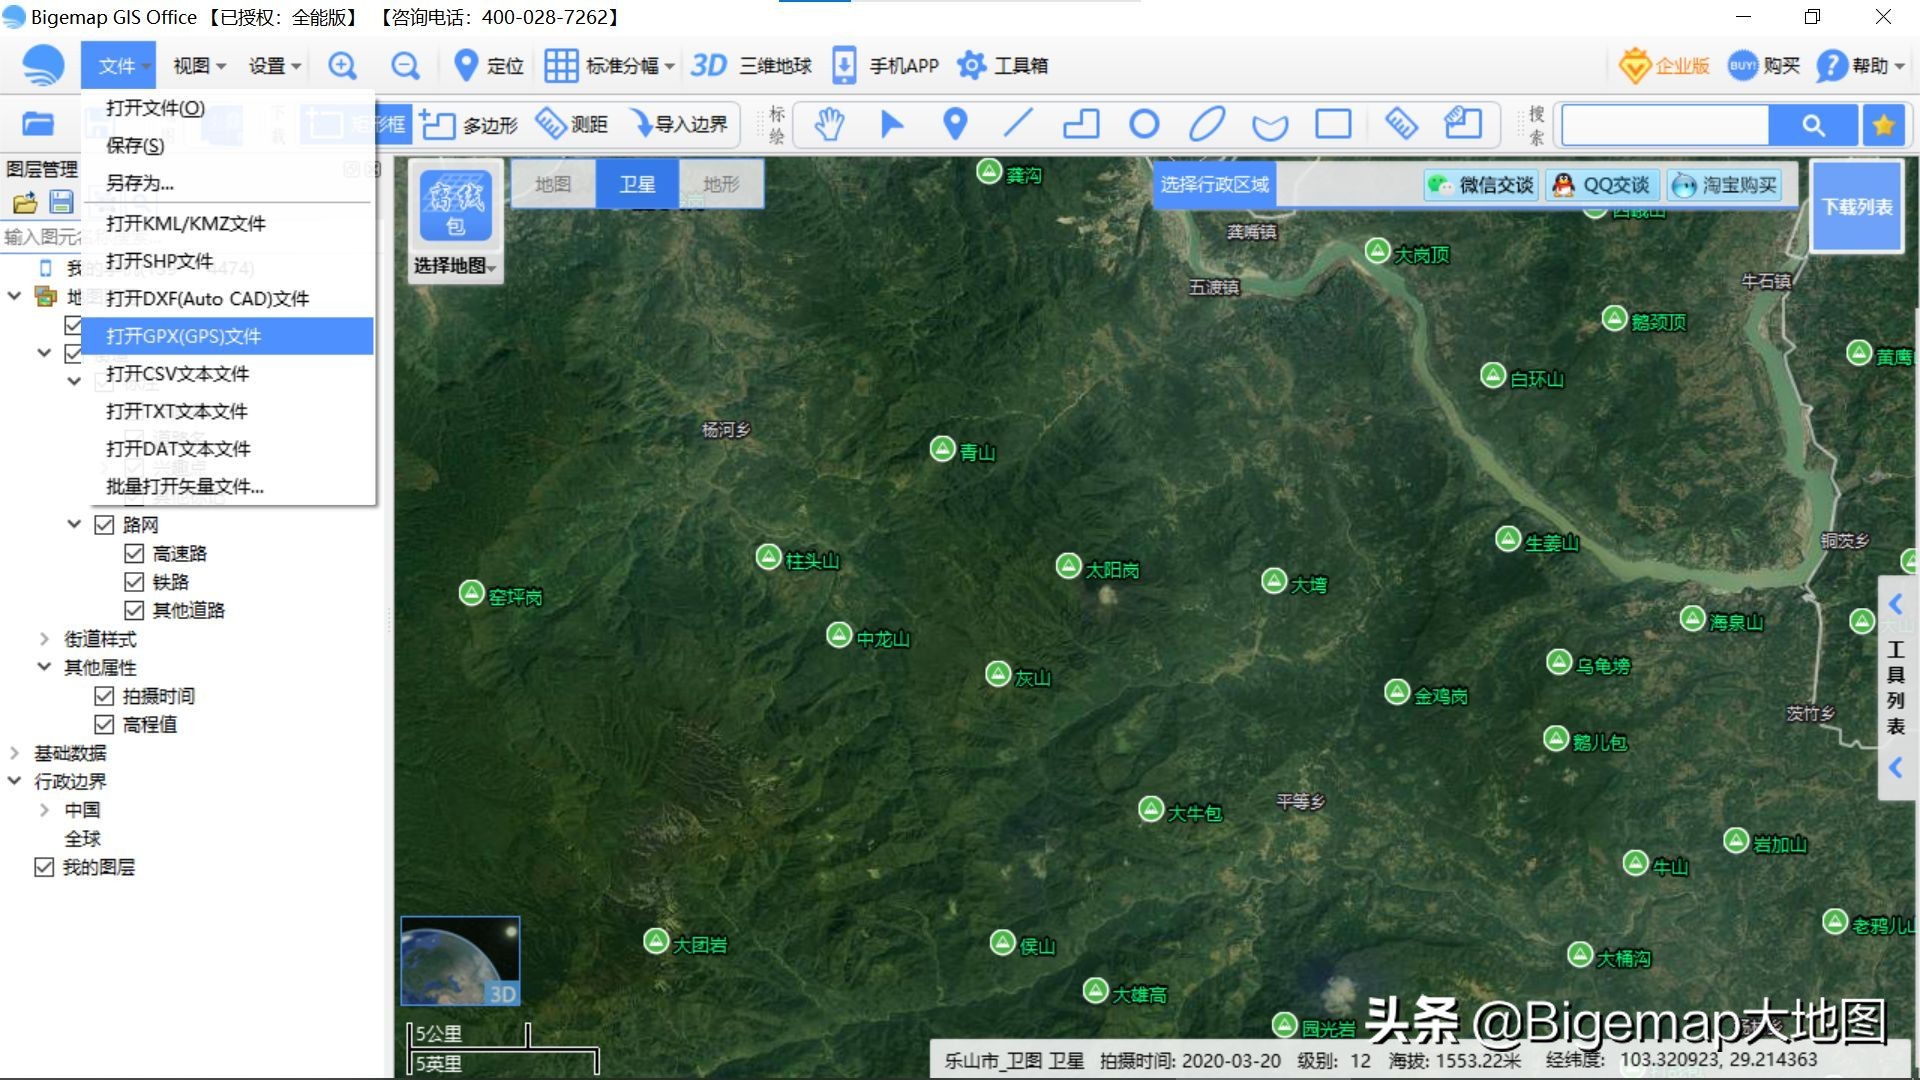Toggle the 铁路 checkbox
This screenshot has width=1920, height=1080.
coord(134,582)
